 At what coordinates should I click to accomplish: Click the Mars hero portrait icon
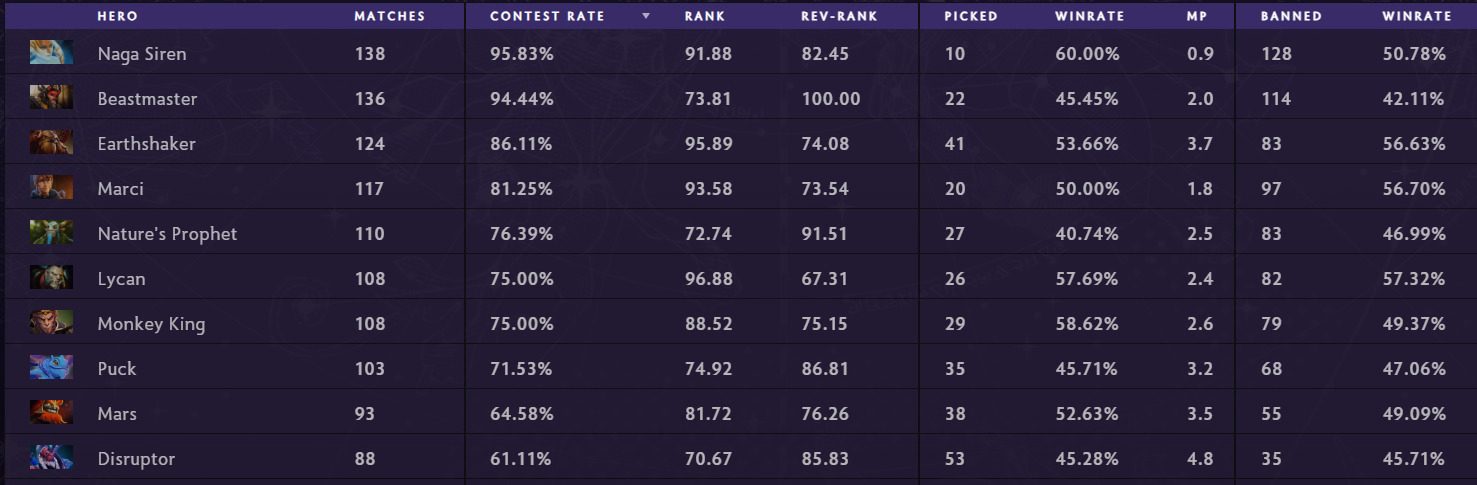point(51,413)
